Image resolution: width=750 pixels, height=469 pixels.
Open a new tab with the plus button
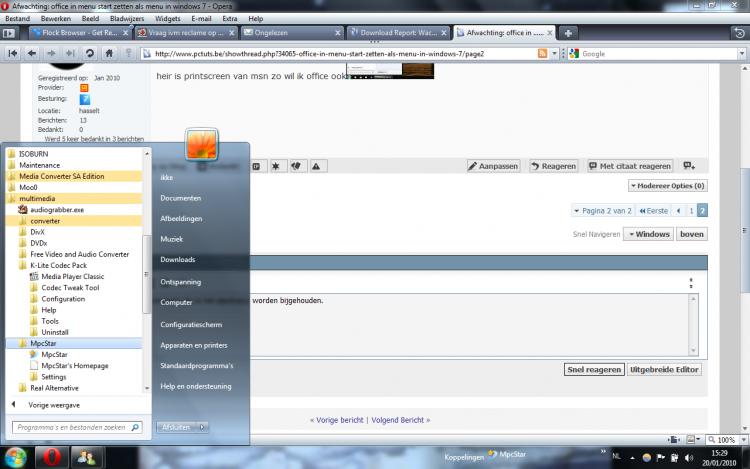coord(568,33)
